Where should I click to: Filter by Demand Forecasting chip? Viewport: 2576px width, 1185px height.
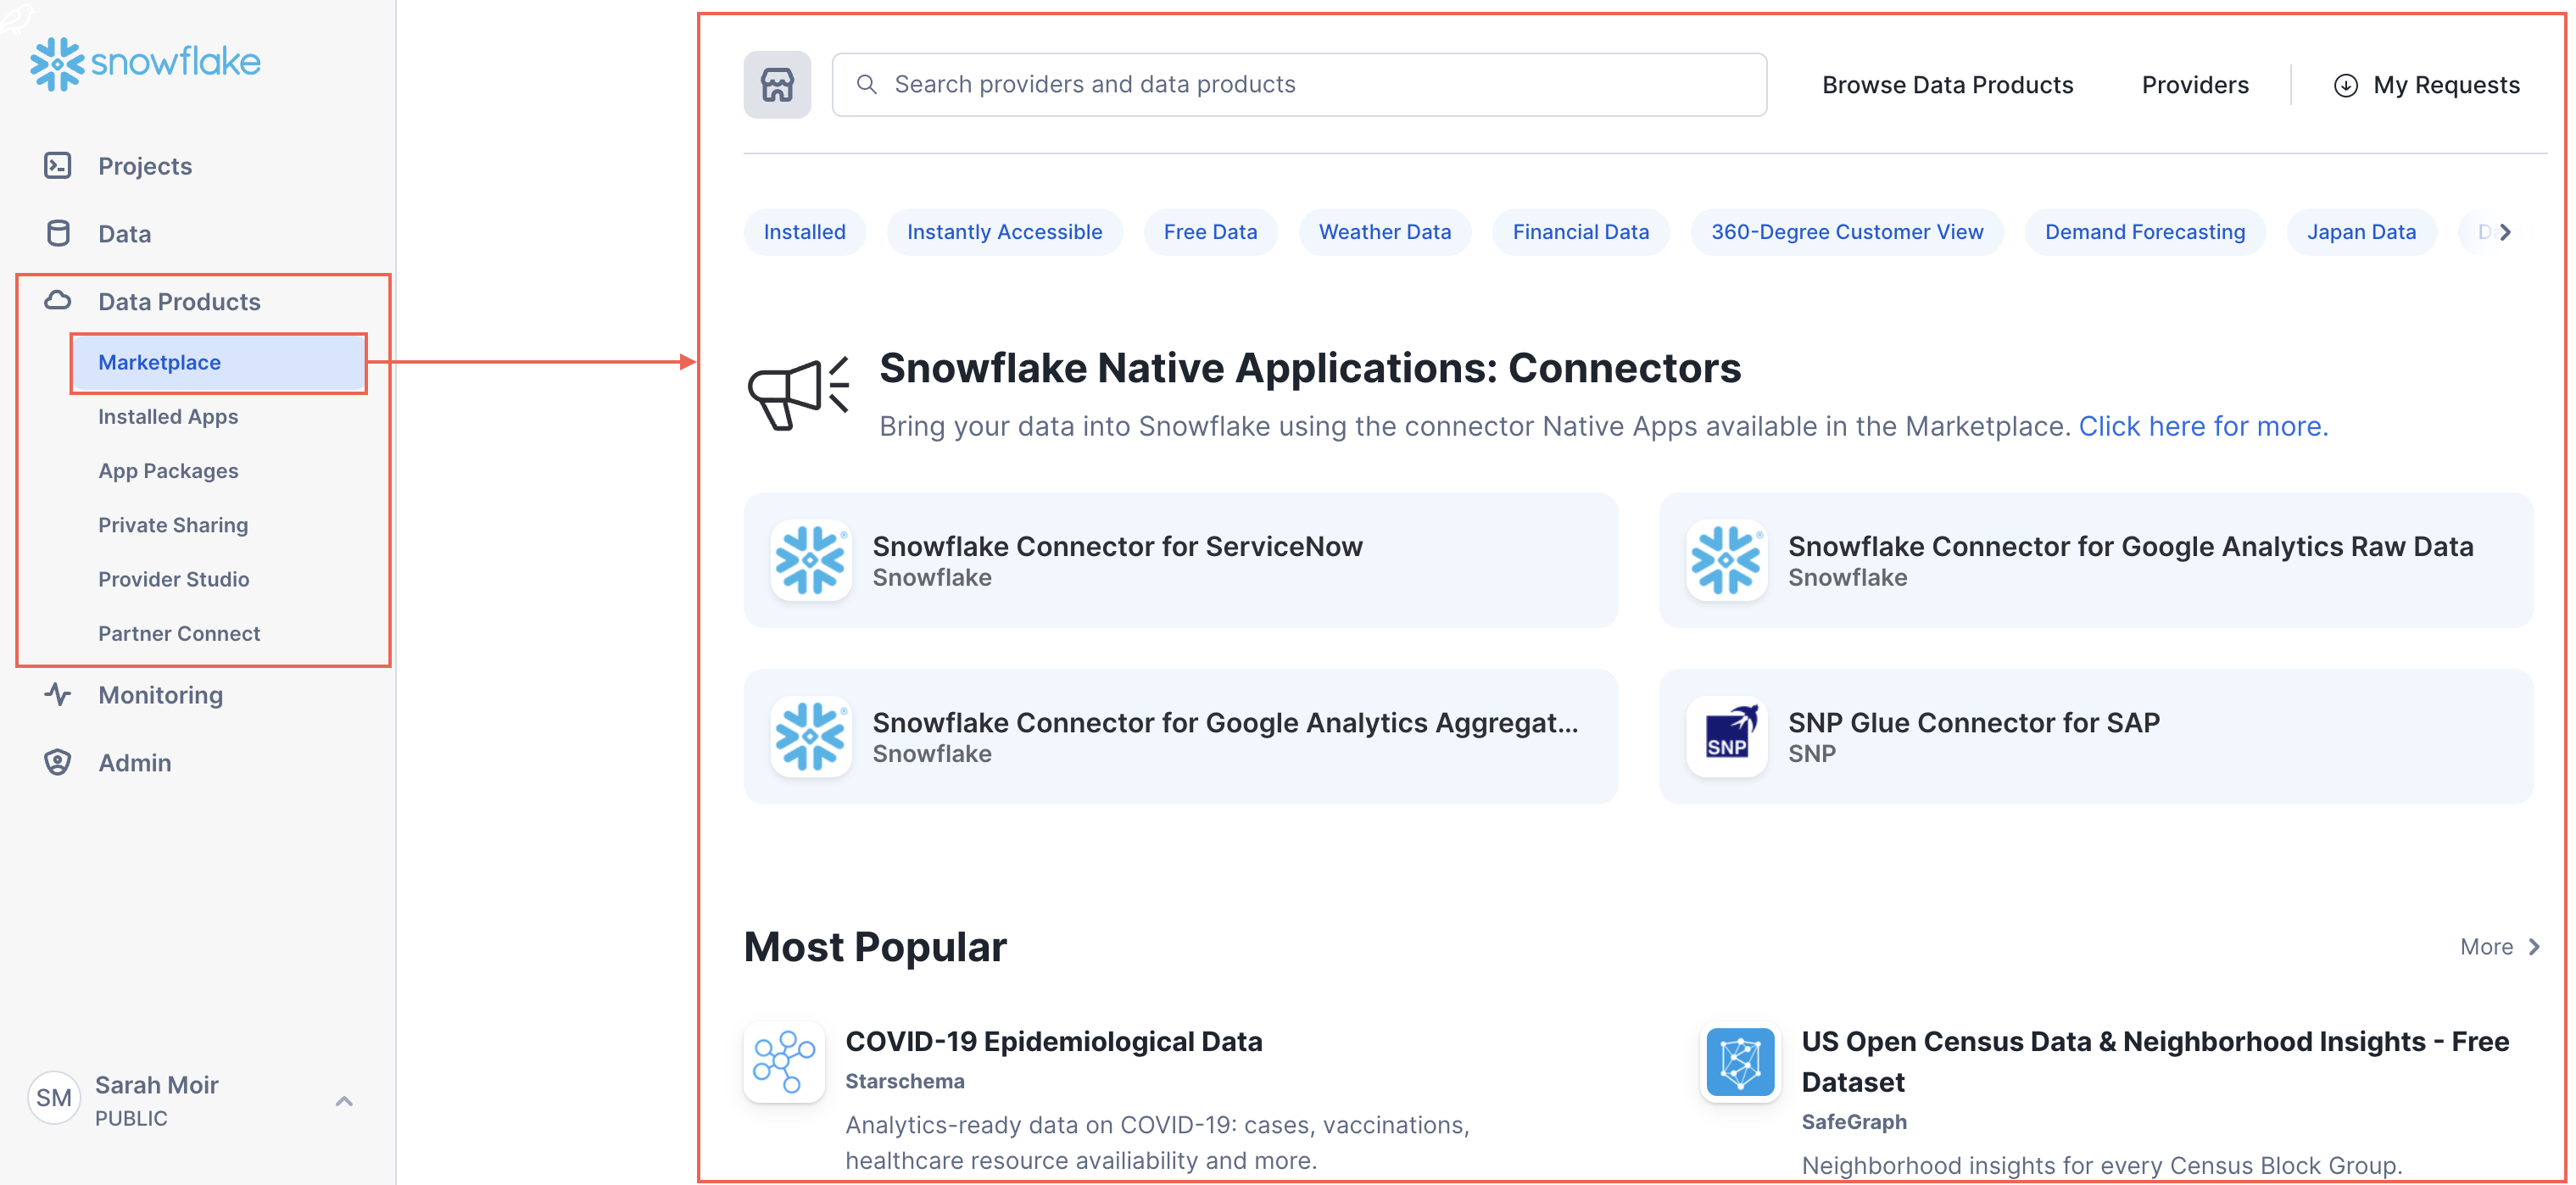pyautogui.click(x=2145, y=232)
